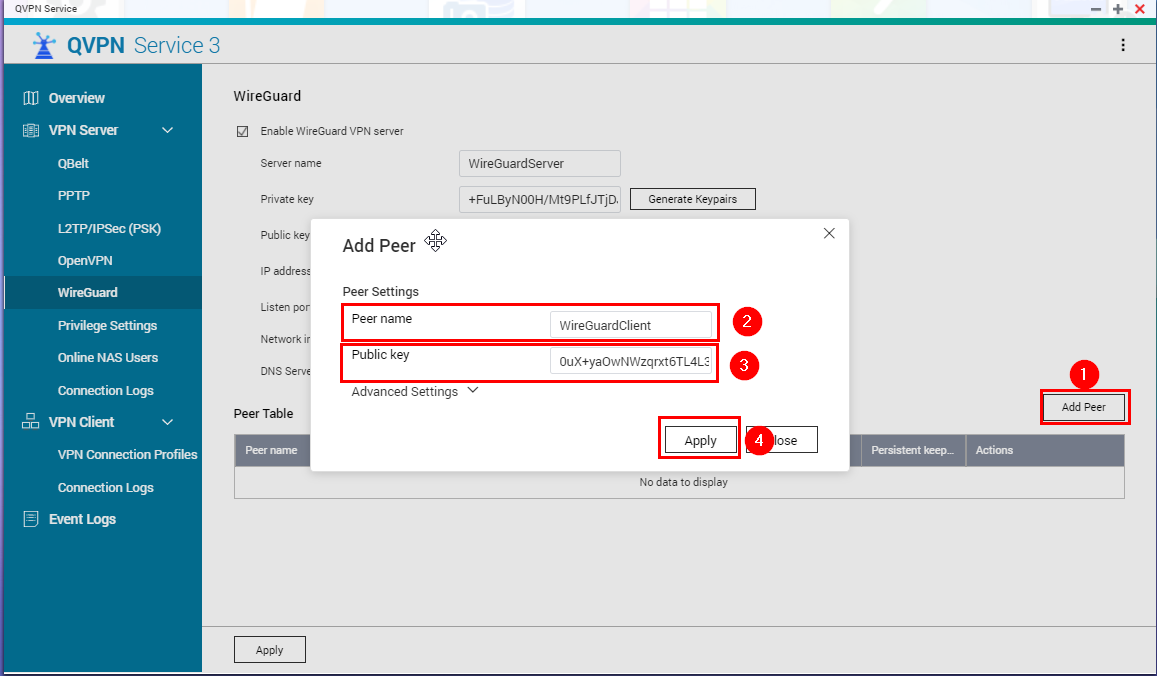
Task: Click the Peer name input field
Action: pyautogui.click(x=631, y=325)
